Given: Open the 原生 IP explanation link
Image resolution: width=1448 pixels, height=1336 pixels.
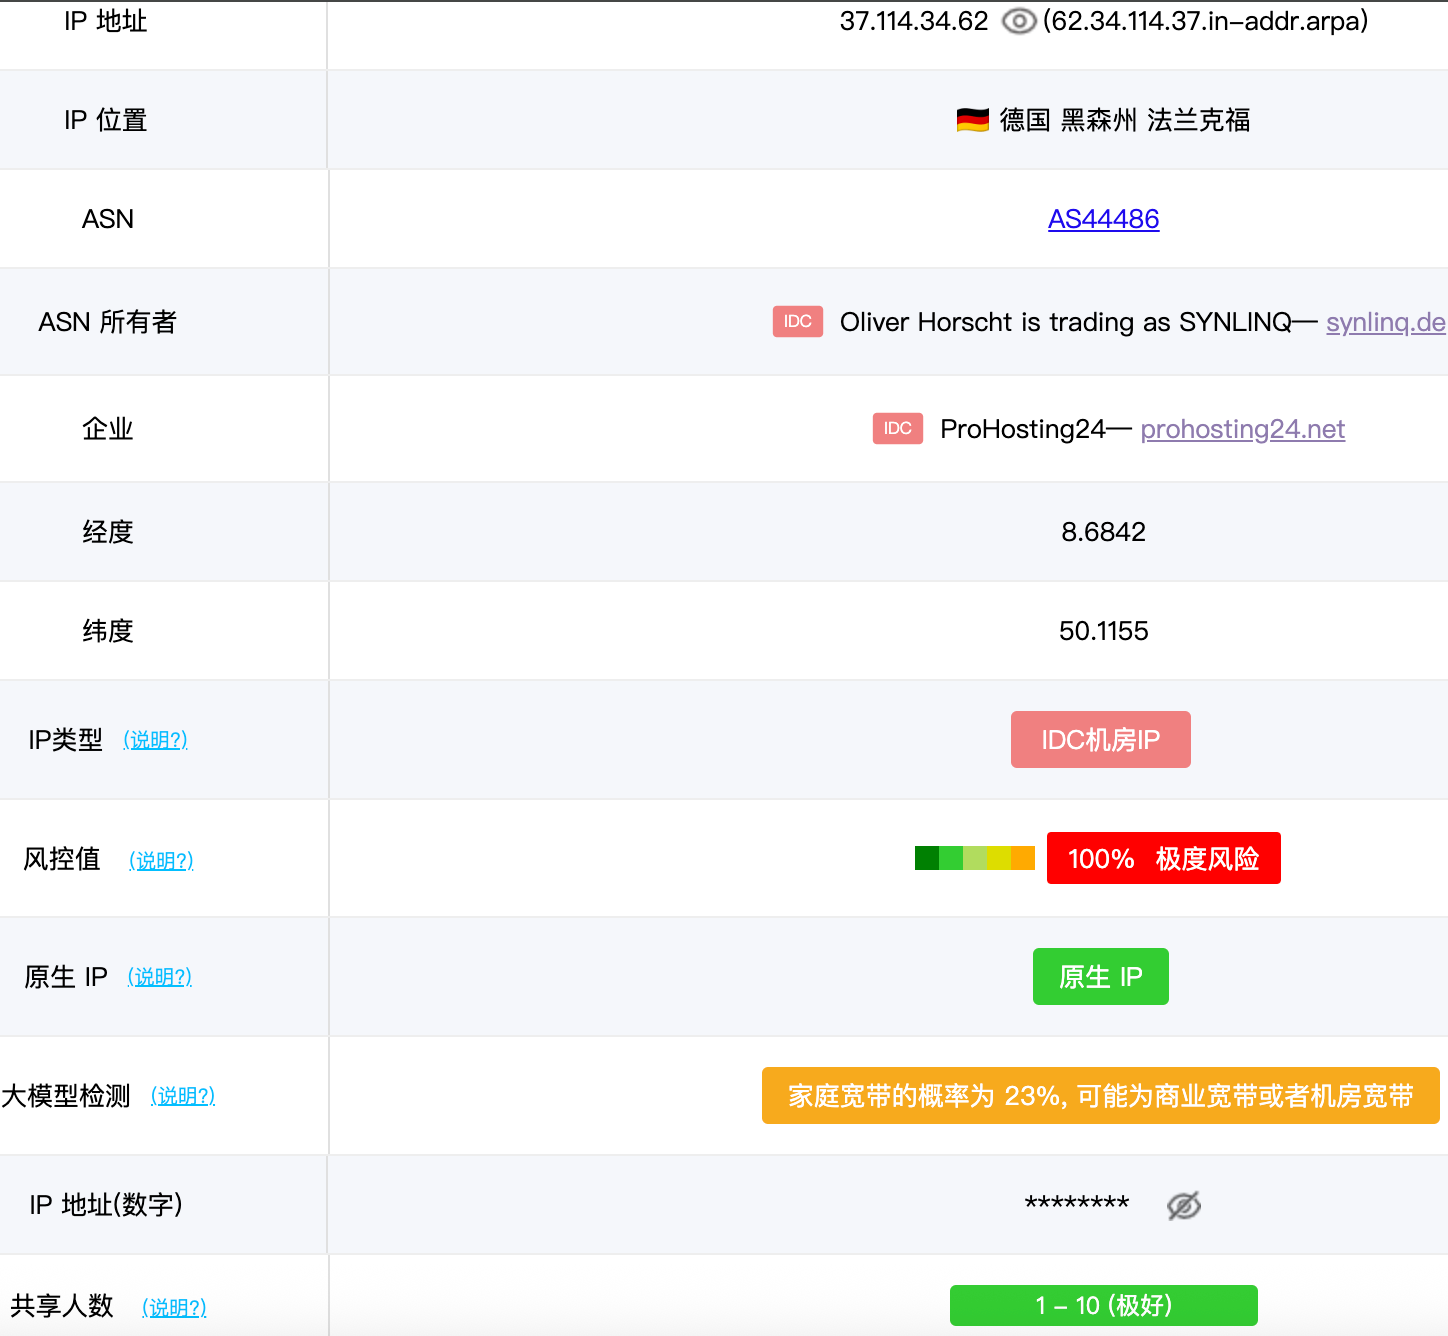Looking at the screenshot, I should pos(159,977).
